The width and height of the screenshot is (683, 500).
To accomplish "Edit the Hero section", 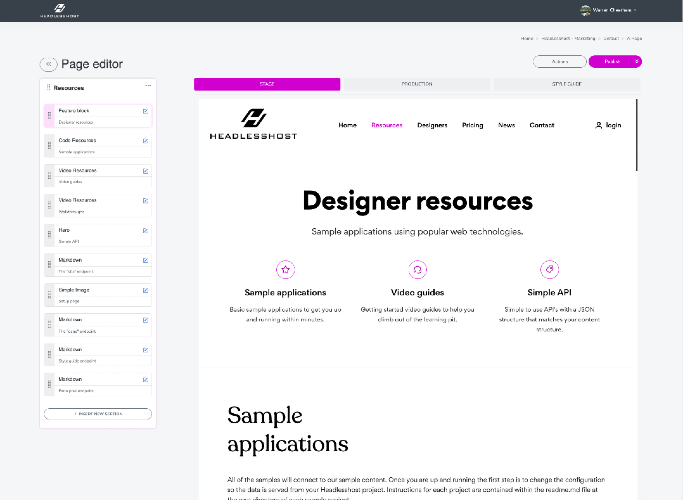I will 145,230.
